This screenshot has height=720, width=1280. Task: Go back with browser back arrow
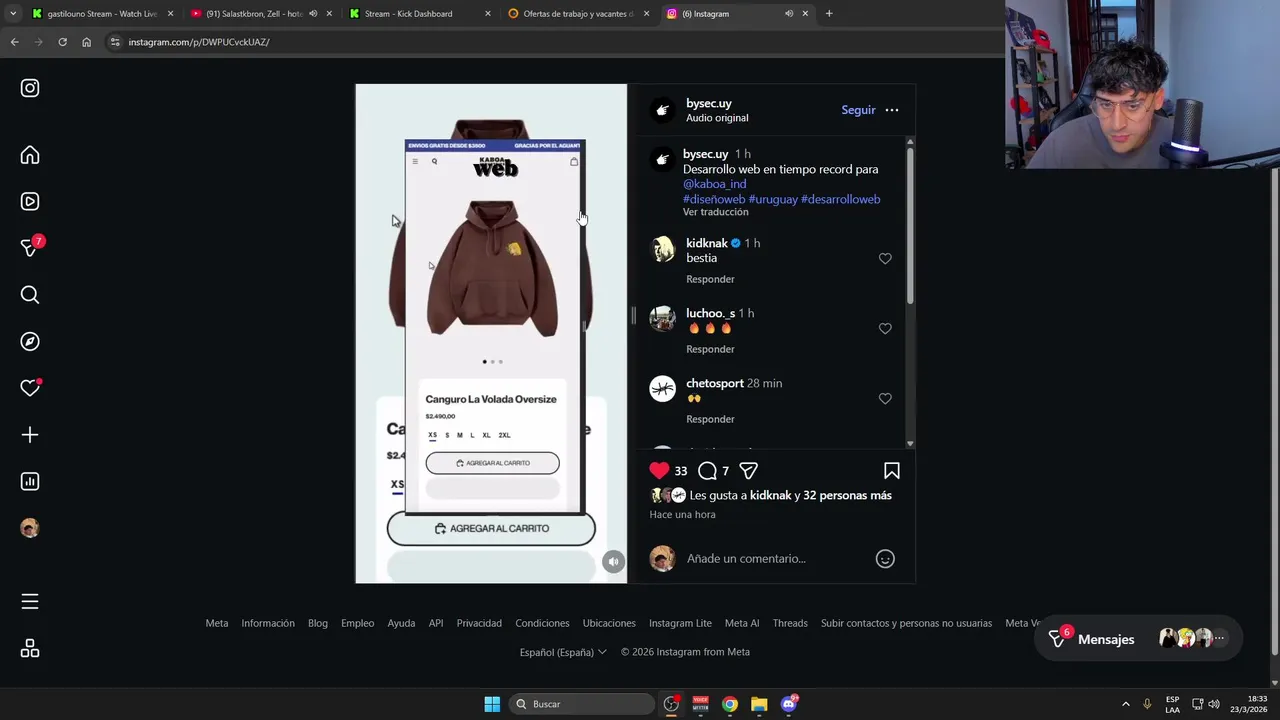click(14, 42)
